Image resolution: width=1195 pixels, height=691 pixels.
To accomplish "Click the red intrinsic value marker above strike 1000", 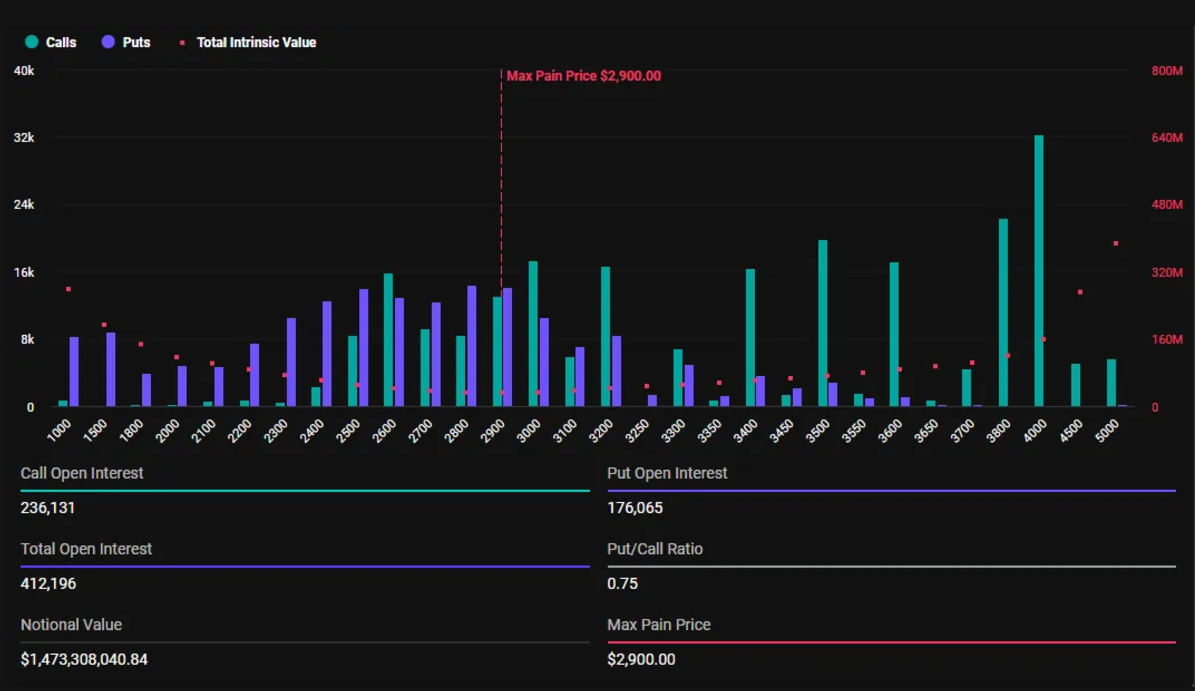I will pos(69,290).
